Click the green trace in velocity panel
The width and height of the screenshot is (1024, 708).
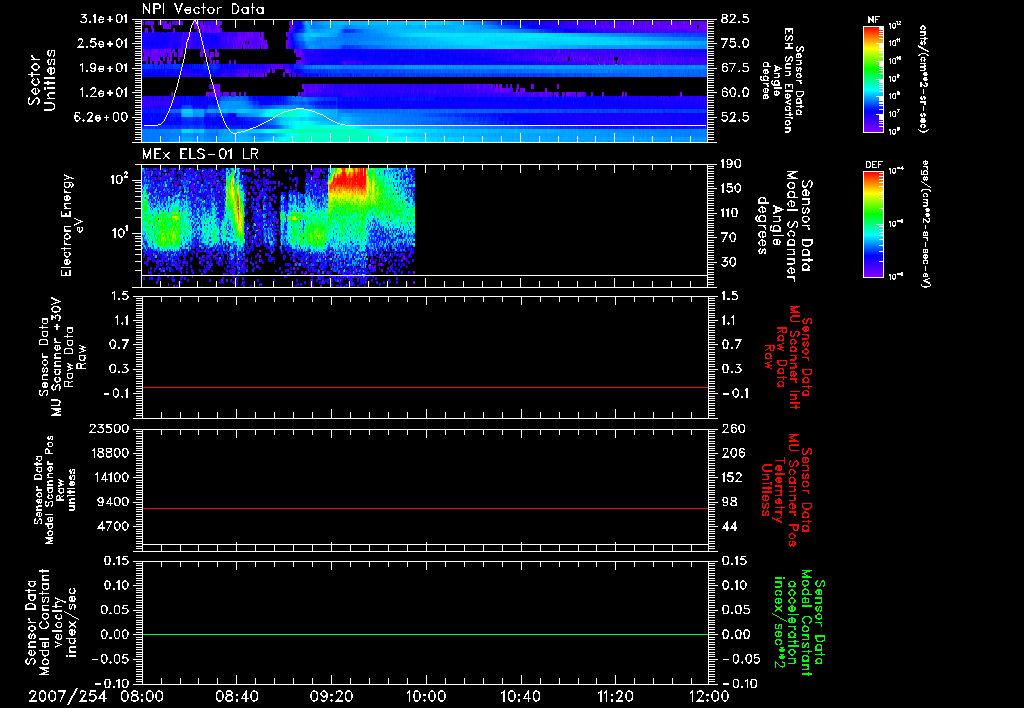click(x=425, y=634)
